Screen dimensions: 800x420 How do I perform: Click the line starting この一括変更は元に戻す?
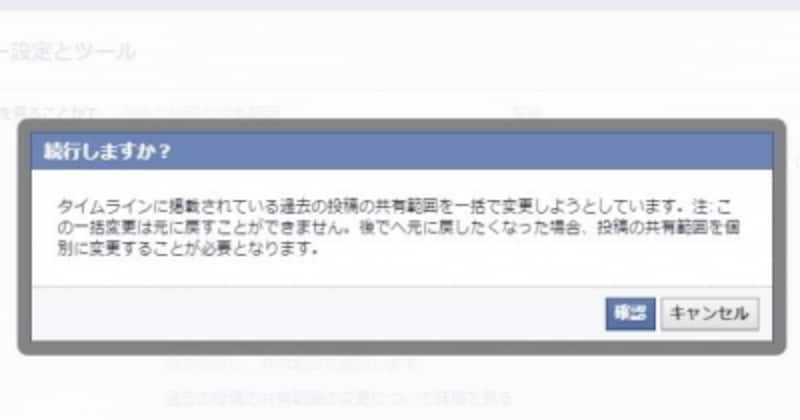tap(398, 227)
